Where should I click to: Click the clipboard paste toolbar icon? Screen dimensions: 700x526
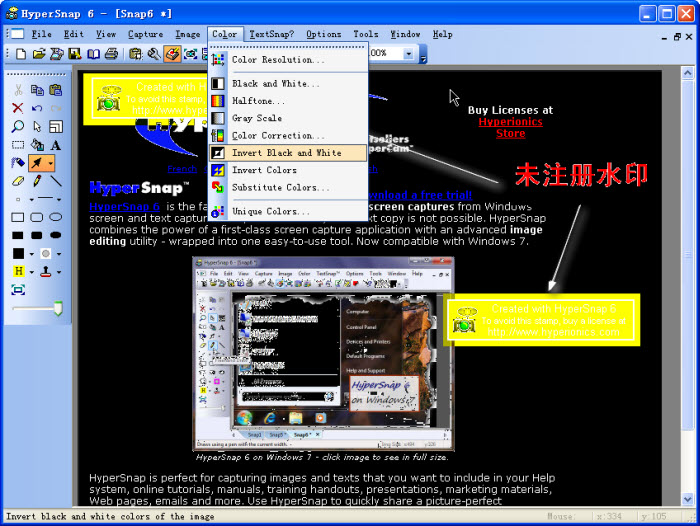(x=135, y=54)
